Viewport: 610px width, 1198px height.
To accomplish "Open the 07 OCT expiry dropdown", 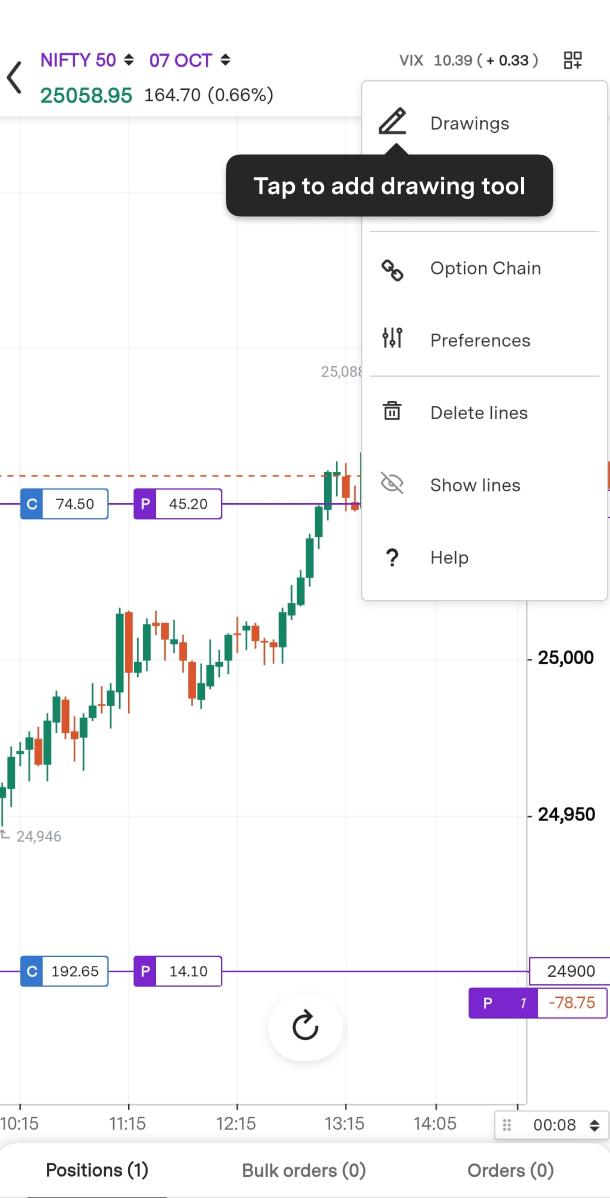I will pyautogui.click(x=190, y=60).
